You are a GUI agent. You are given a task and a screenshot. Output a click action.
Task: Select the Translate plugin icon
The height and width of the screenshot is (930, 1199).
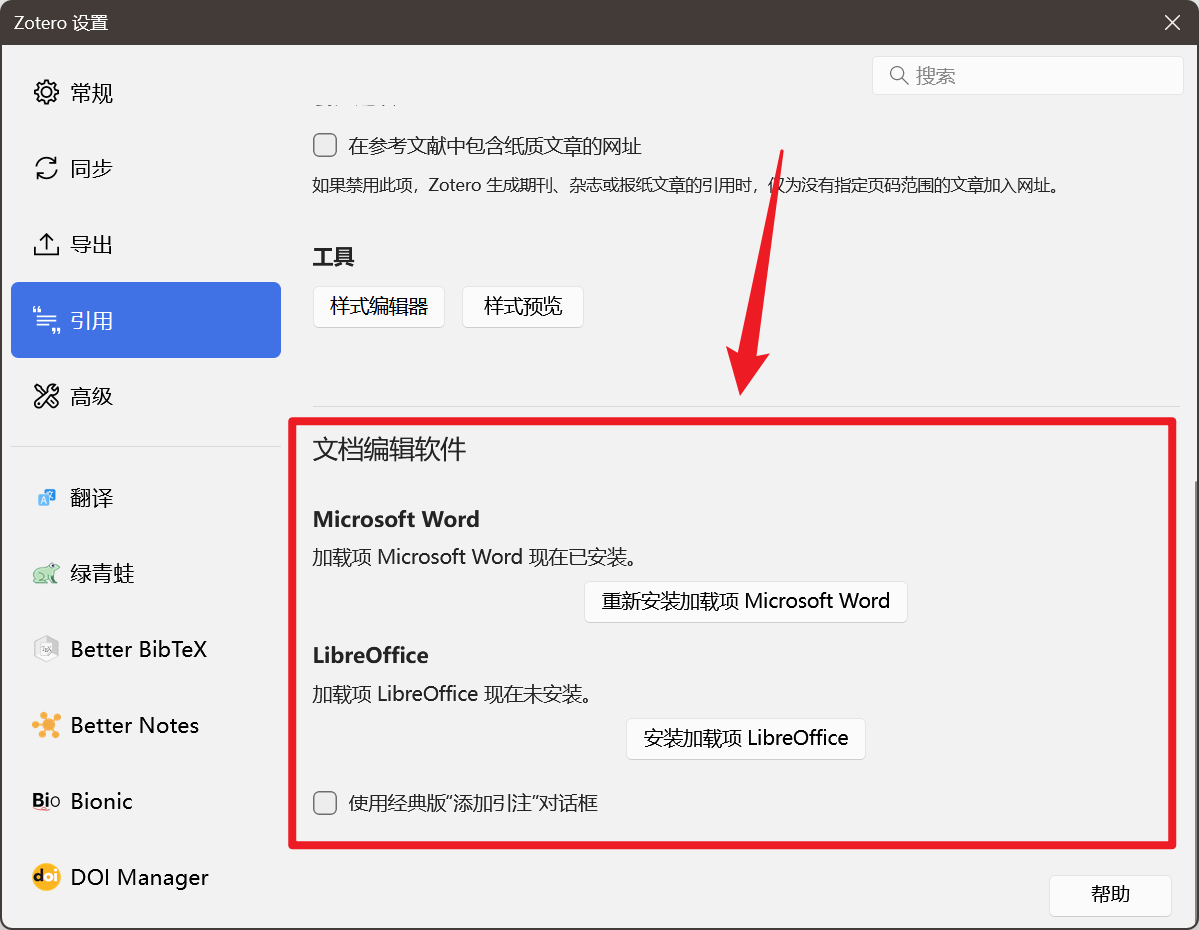[x=46, y=498]
